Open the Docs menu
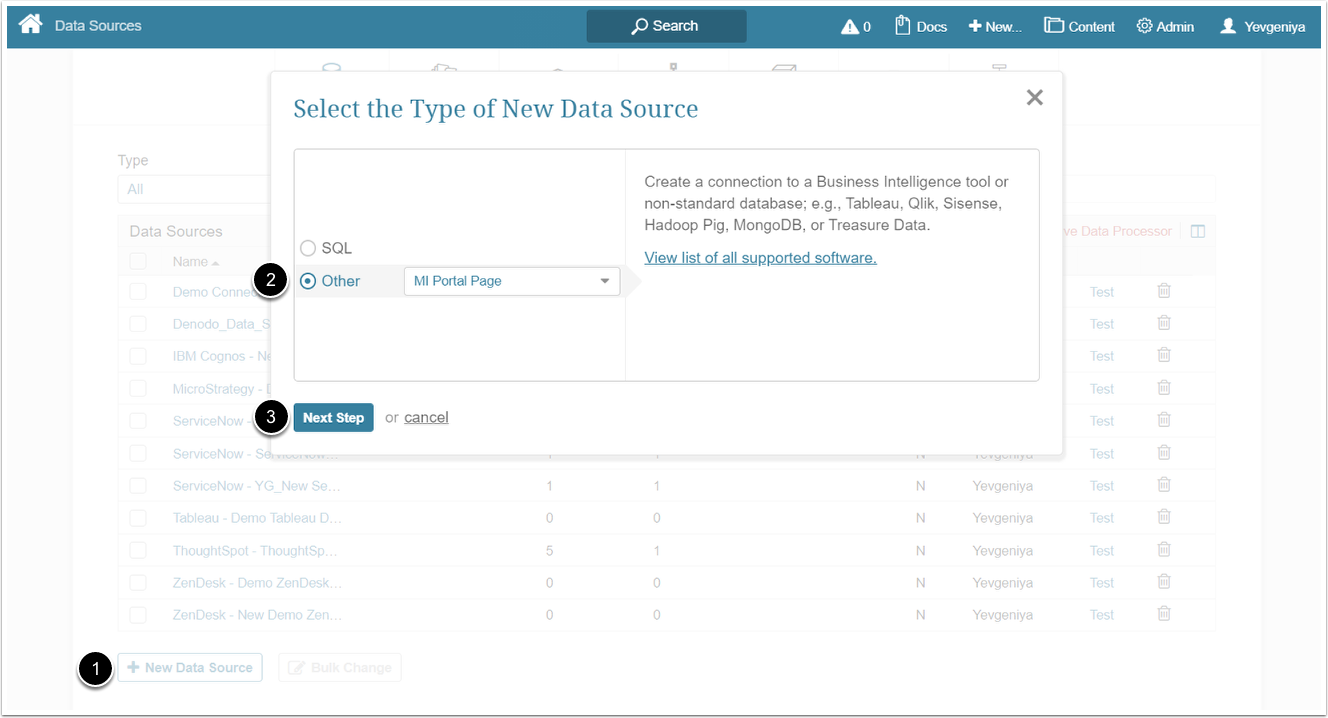The image size is (1328, 718). coord(920,27)
